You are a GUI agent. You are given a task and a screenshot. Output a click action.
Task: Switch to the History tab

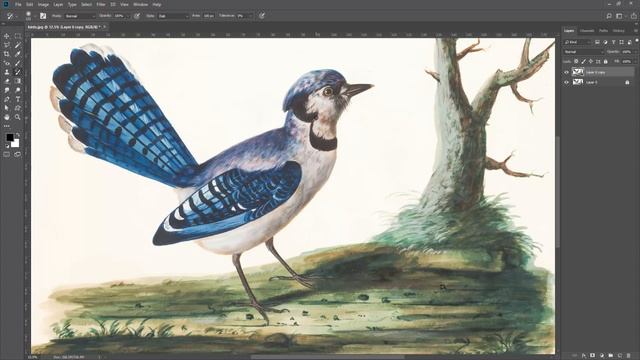(619, 31)
